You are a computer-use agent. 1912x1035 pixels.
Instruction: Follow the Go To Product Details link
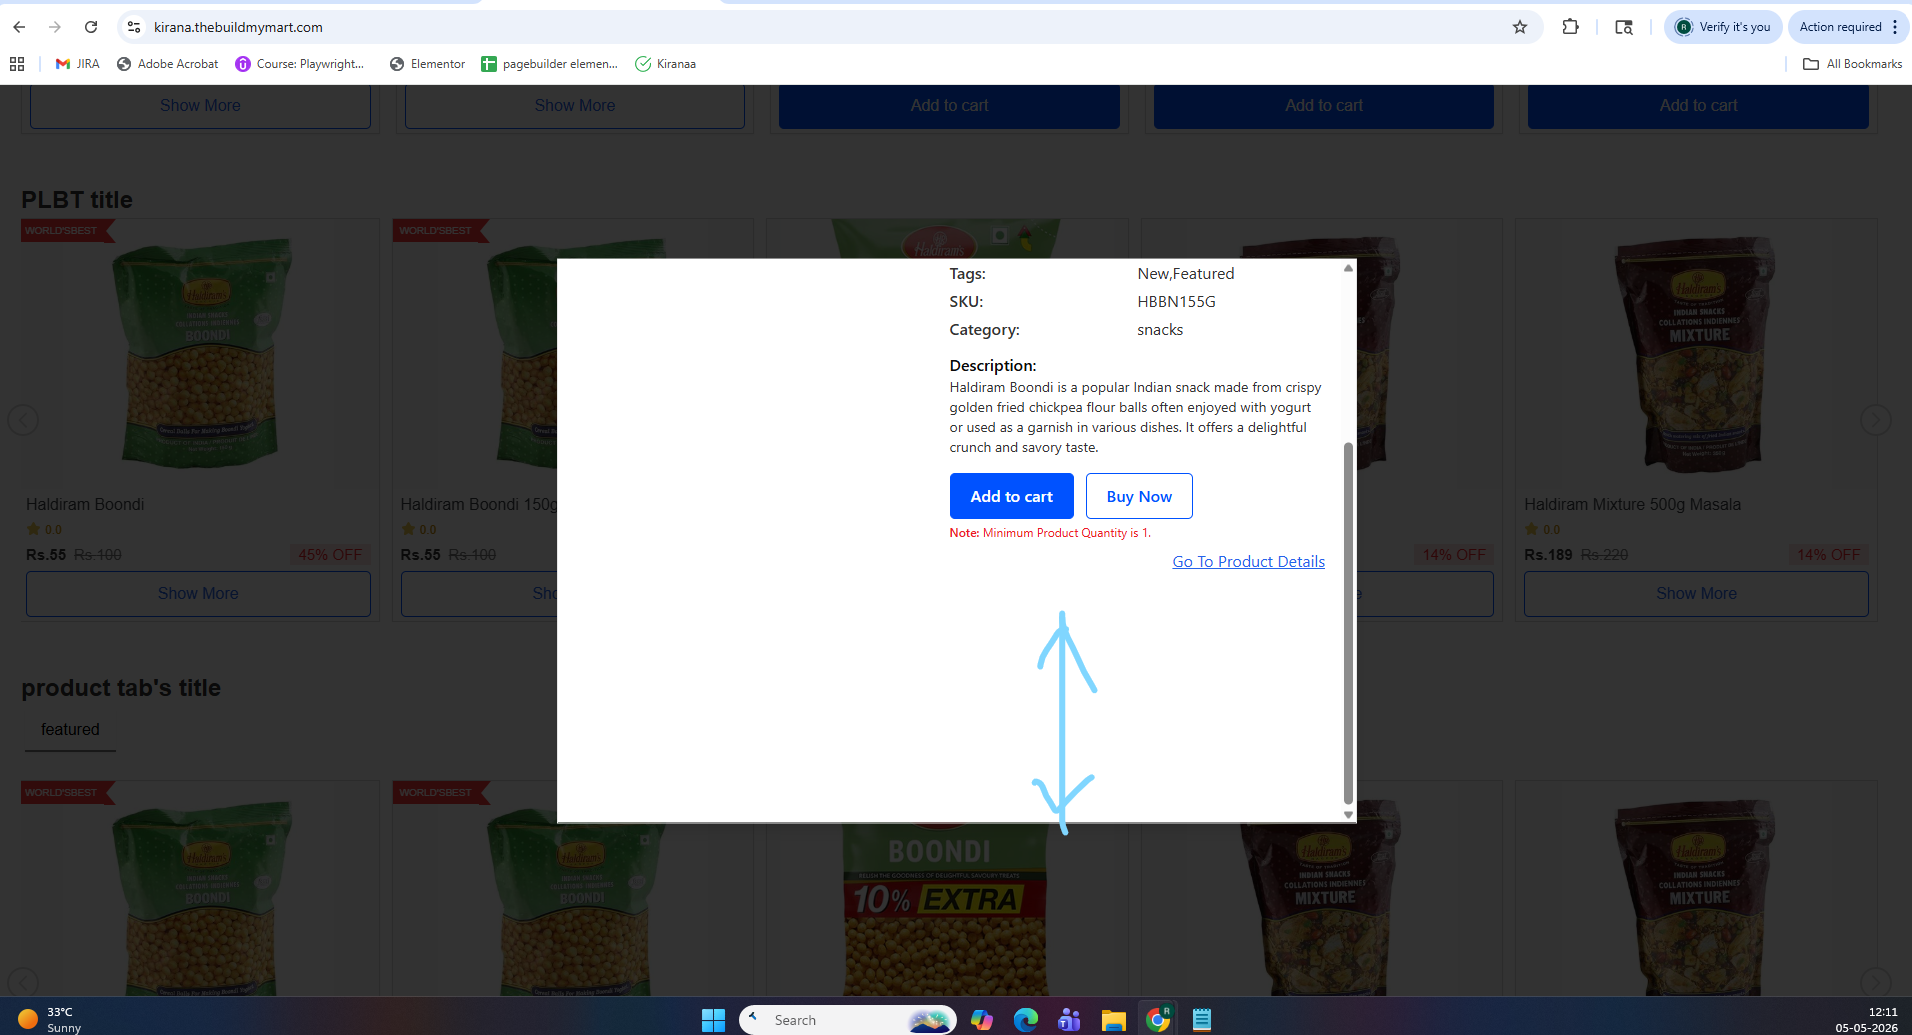pos(1248,562)
